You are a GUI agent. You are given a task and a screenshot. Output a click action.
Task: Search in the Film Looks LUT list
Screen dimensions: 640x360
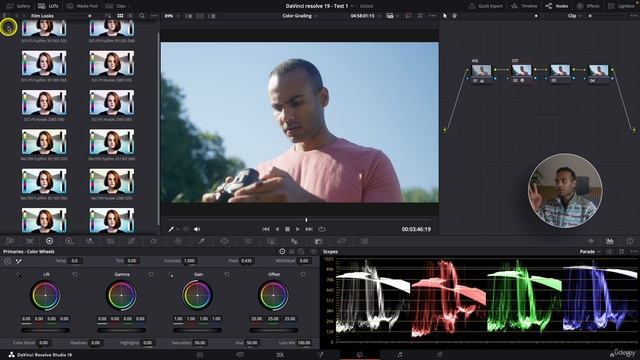click(x=142, y=16)
